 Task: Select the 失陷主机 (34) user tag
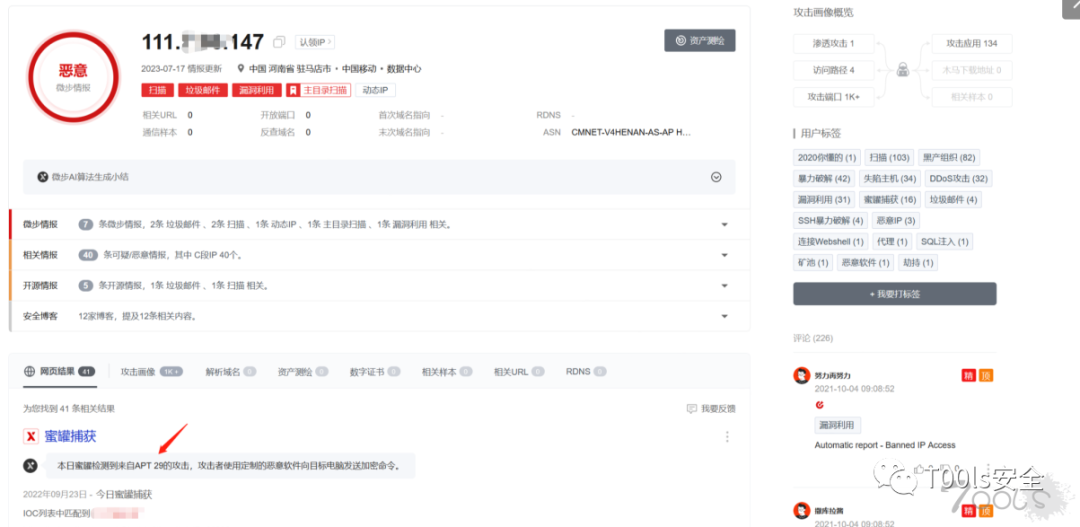coord(890,179)
